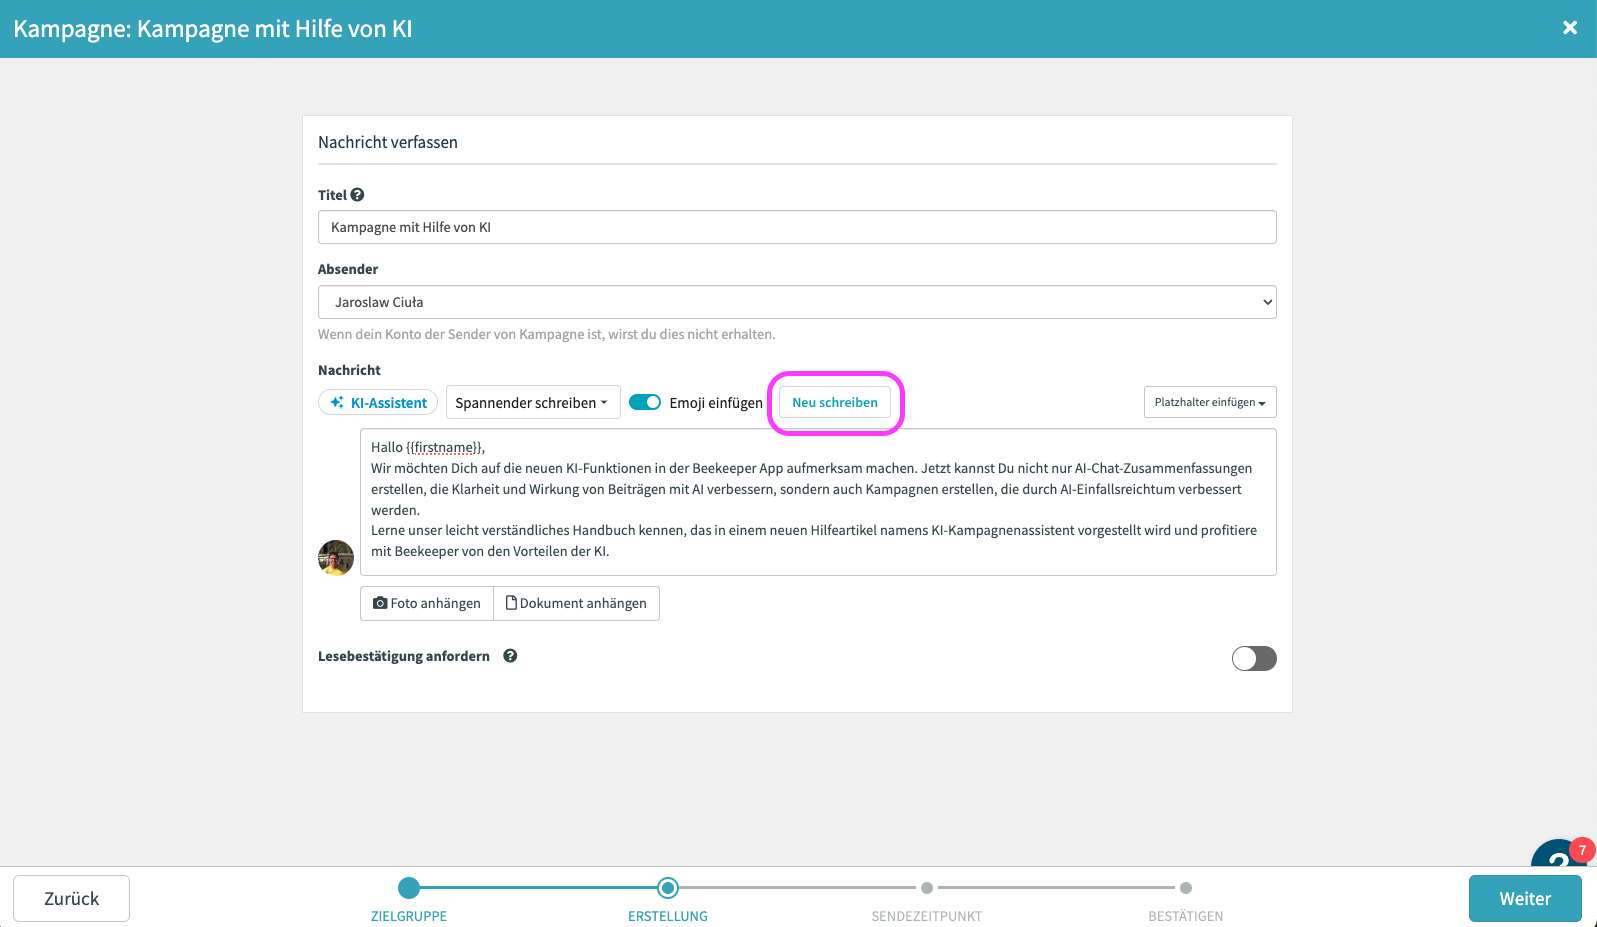Click the camera icon to attach photo
The image size is (1597, 927).
click(380, 603)
